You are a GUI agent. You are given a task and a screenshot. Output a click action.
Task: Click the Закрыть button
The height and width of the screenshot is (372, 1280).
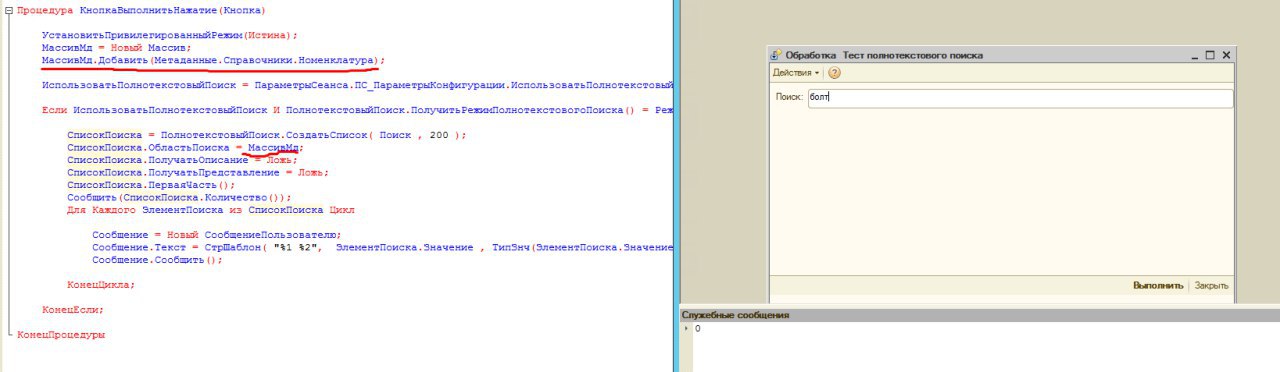point(1211,286)
